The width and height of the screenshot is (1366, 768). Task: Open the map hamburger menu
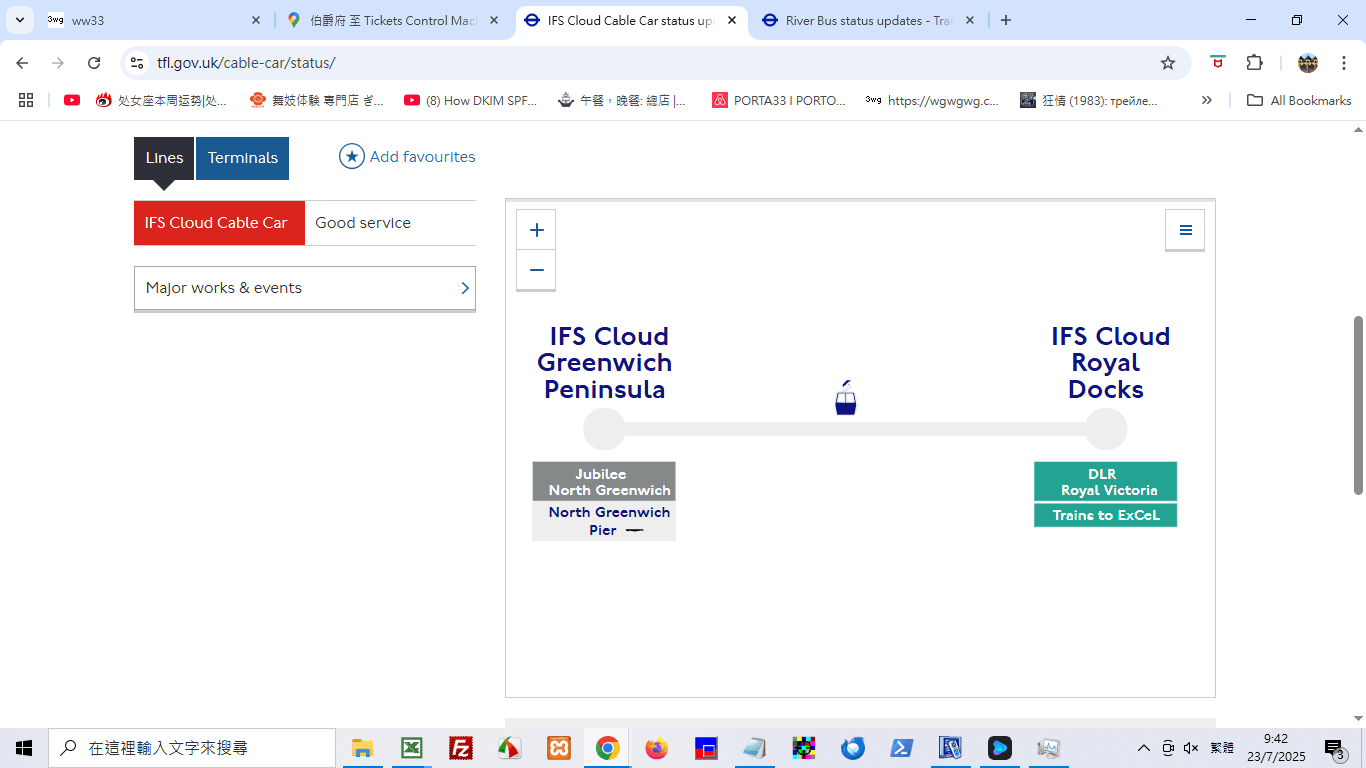[1185, 230]
